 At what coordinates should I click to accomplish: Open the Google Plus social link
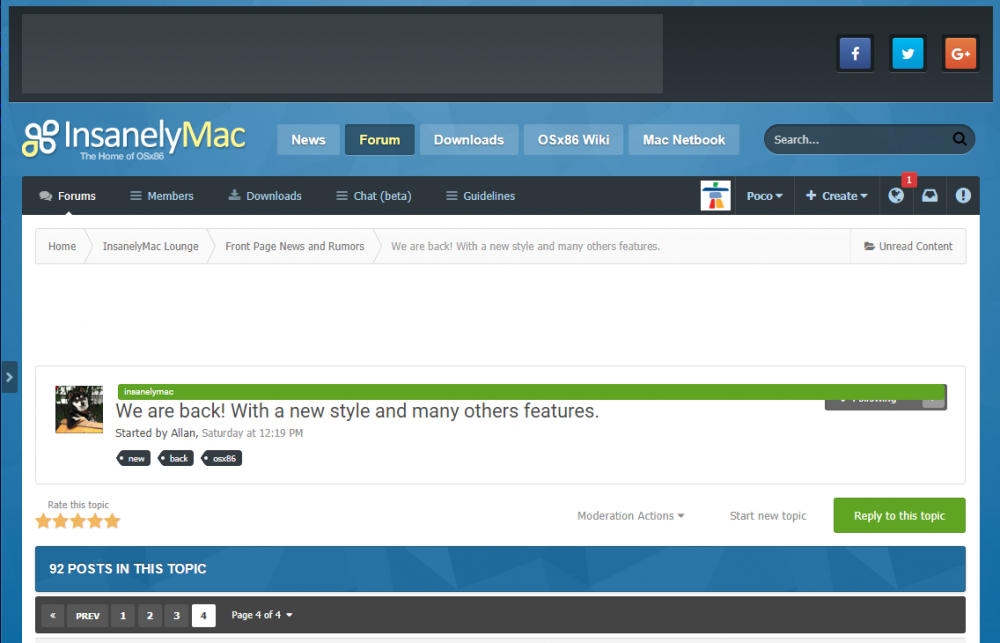(x=960, y=54)
